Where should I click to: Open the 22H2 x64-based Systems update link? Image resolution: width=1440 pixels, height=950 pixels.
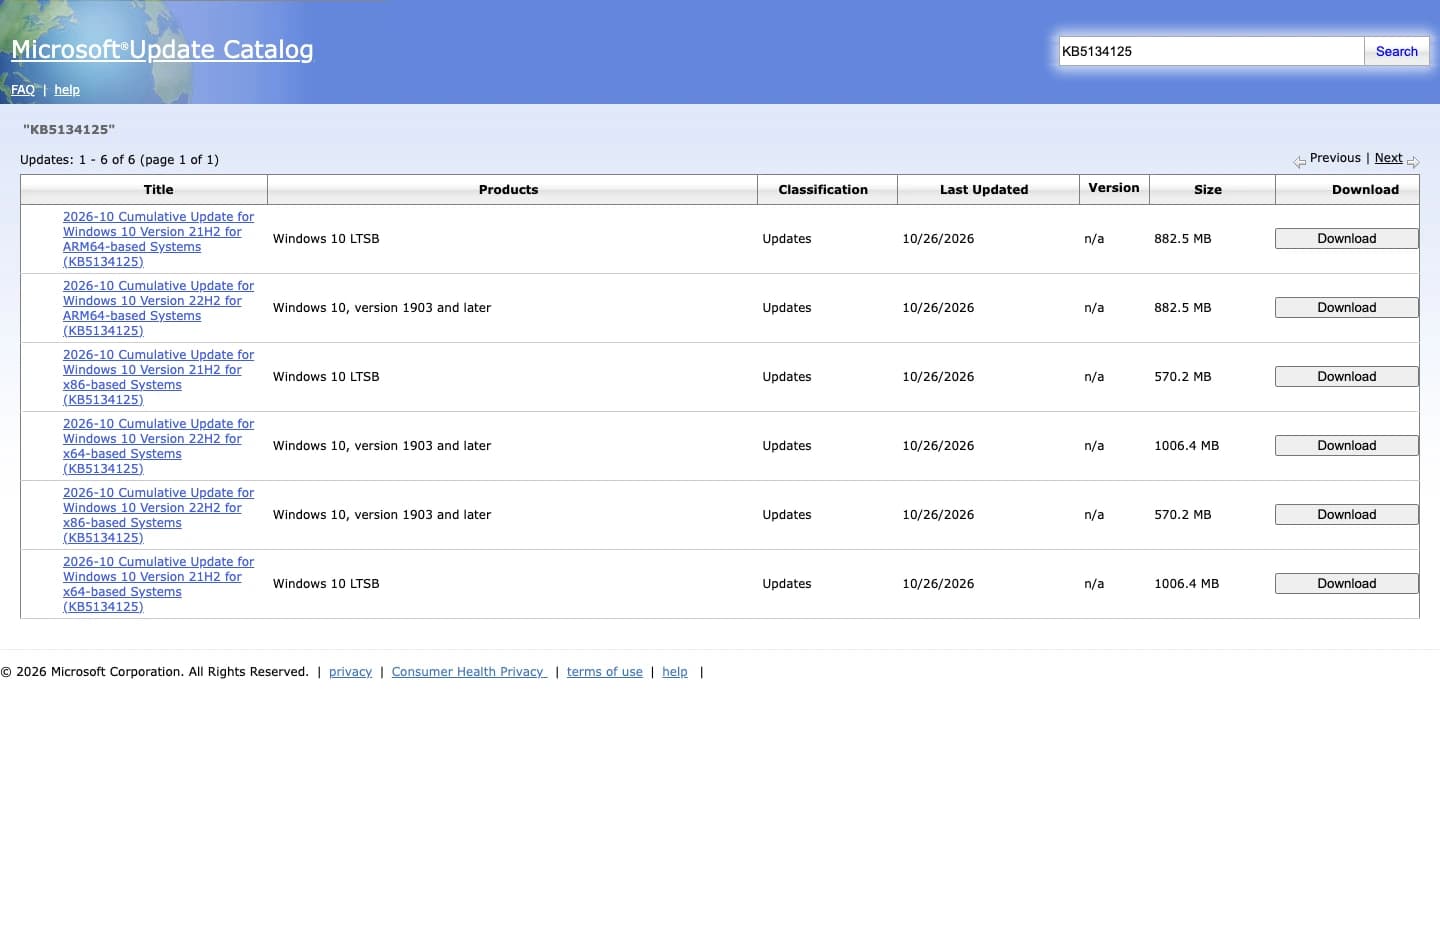158,446
